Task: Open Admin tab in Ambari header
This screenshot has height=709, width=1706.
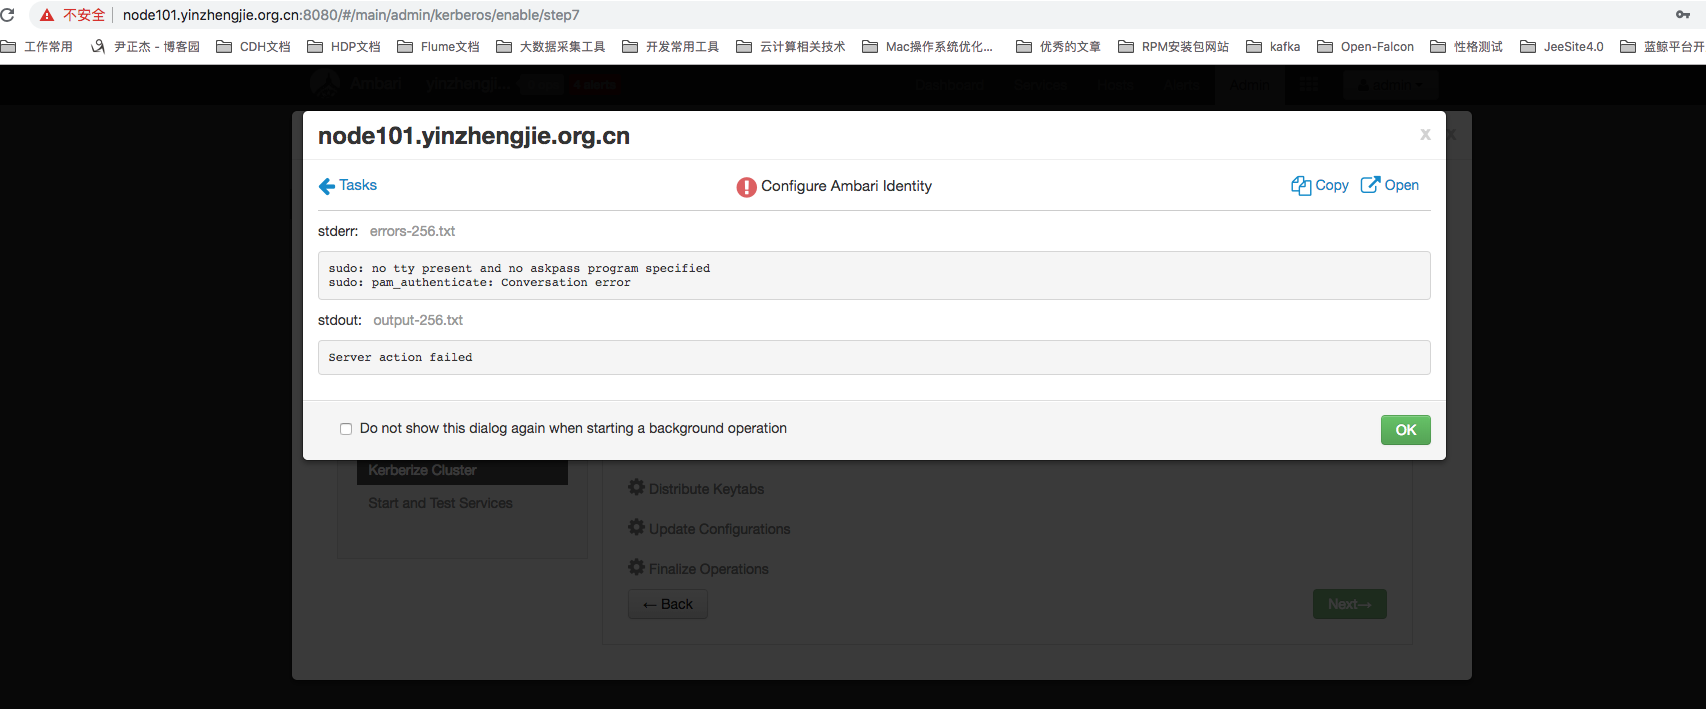Action: tap(1249, 86)
